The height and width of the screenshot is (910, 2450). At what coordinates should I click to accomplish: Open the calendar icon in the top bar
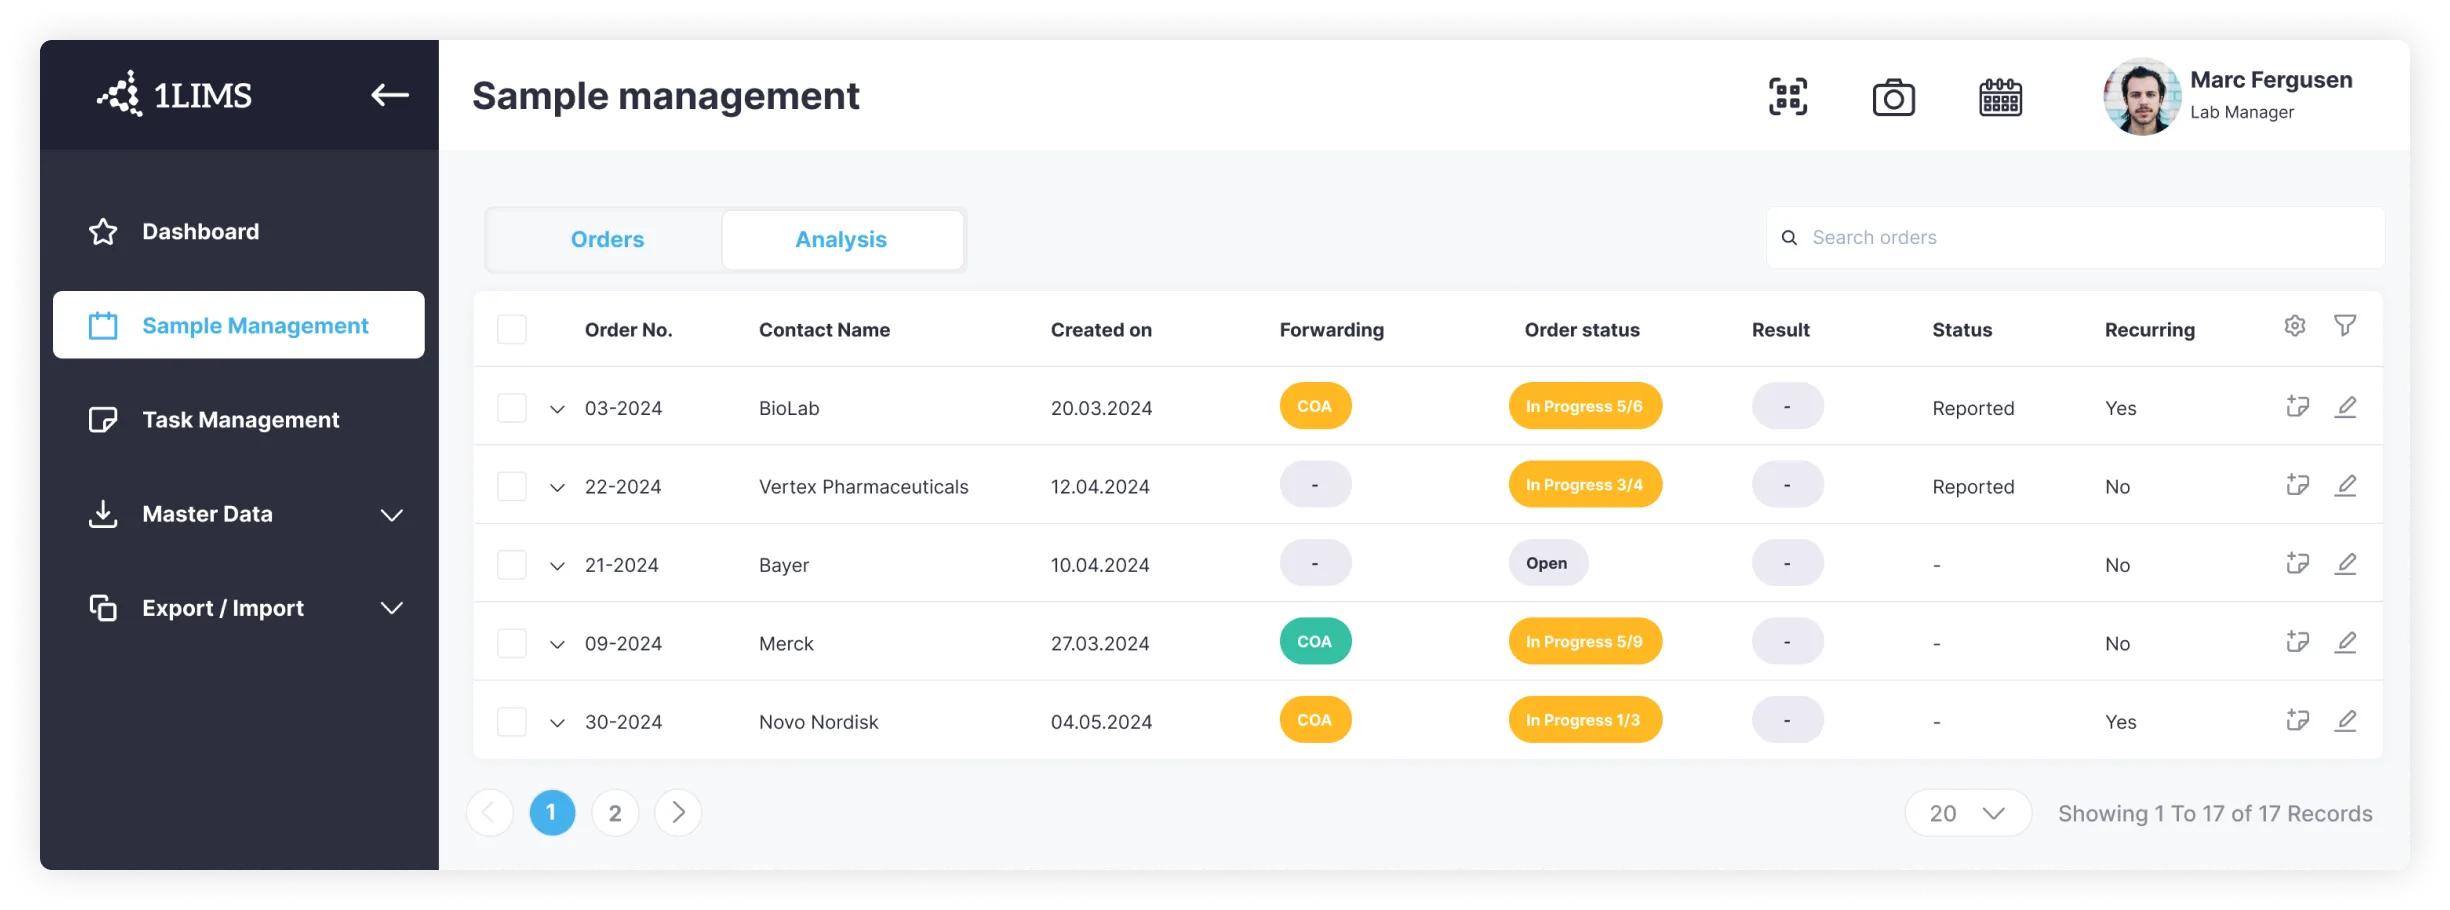coord(1999,96)
